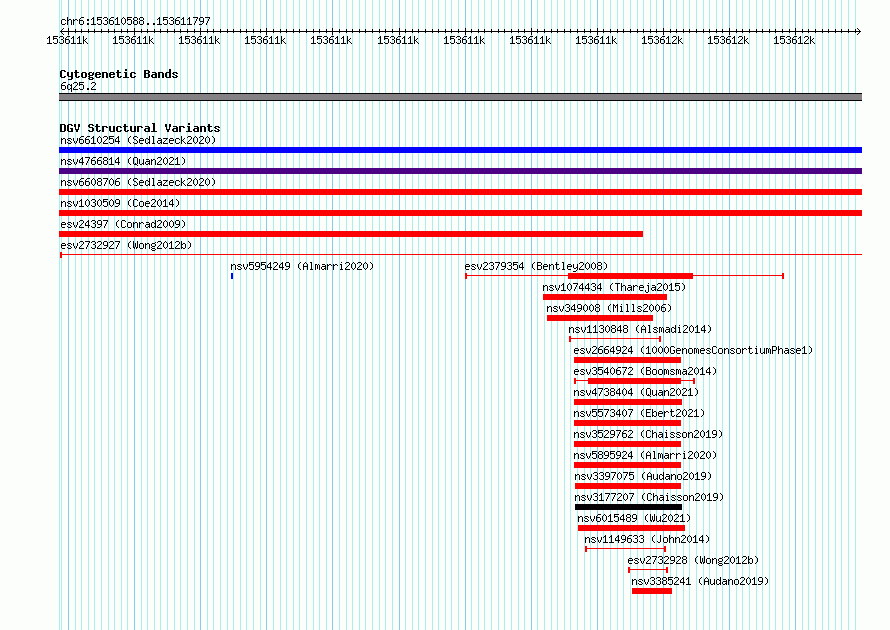Open nsv3397075 (Audano2019) variant label

(x=643, y=476)
